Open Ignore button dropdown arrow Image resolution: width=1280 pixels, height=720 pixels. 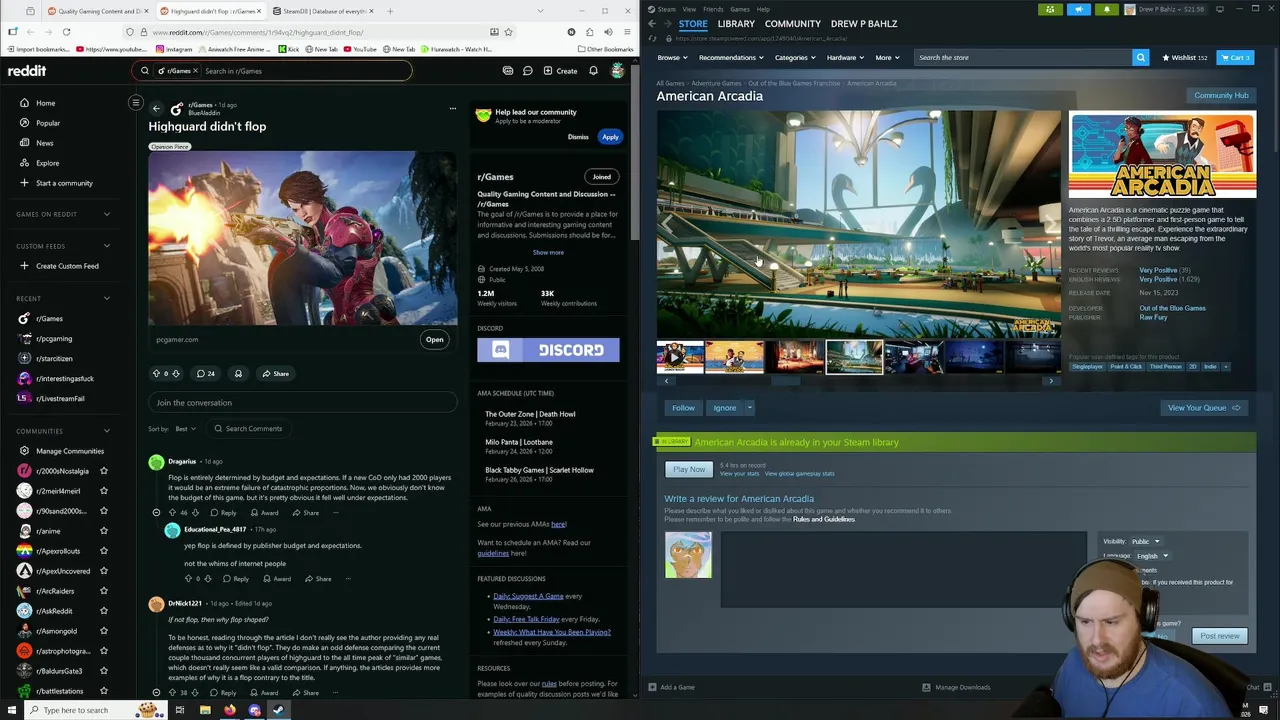pos(749,408)
